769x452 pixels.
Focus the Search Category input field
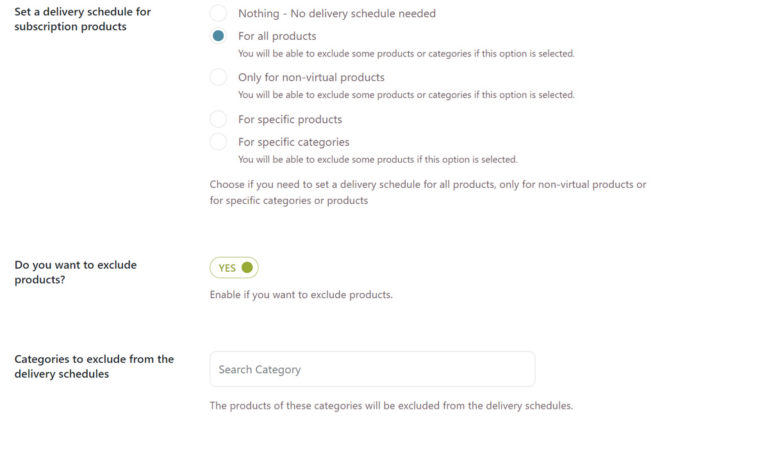[x=372, y=369]
